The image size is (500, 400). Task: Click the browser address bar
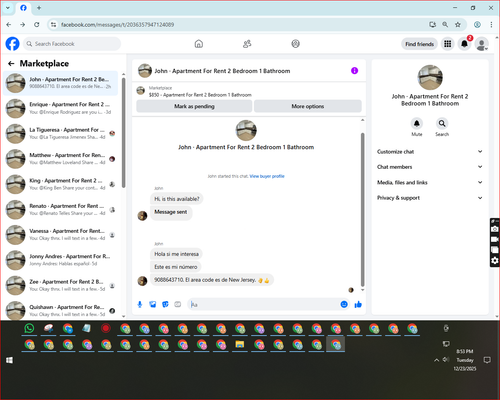(240, 25)
